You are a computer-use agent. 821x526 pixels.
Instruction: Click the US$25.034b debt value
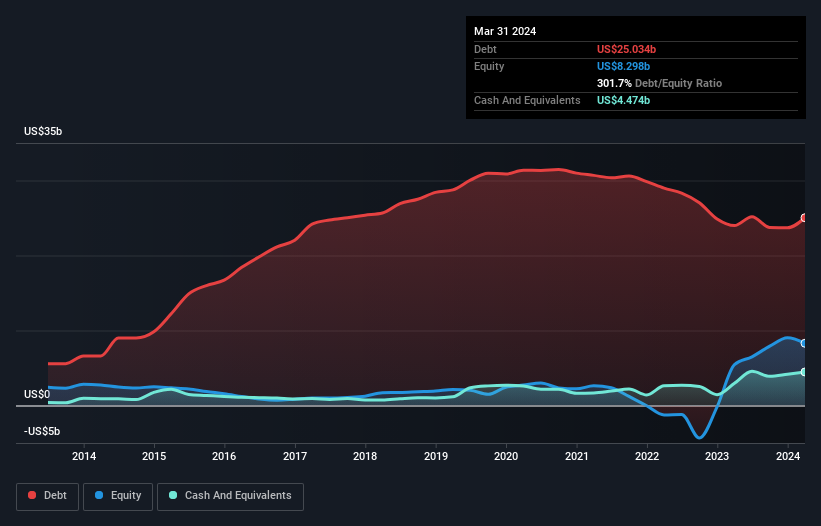click(626, 49)
